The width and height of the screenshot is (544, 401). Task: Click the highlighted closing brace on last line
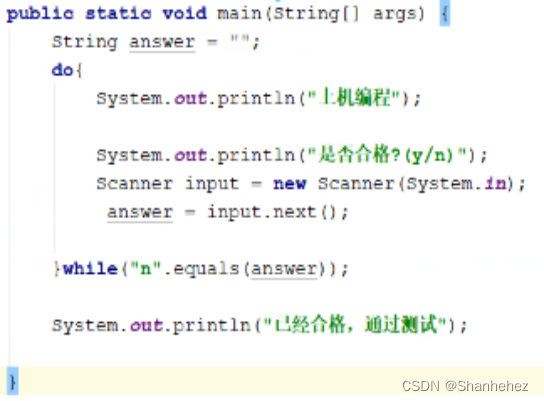(x=13, y=382)
